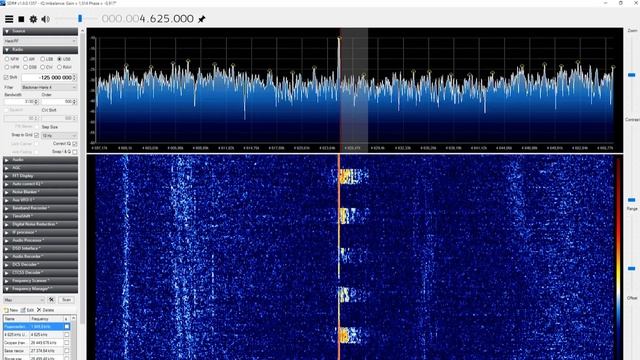640x360 pixels.
Task: Click Edit in Frequency Manager
Action: coord(27,310)
